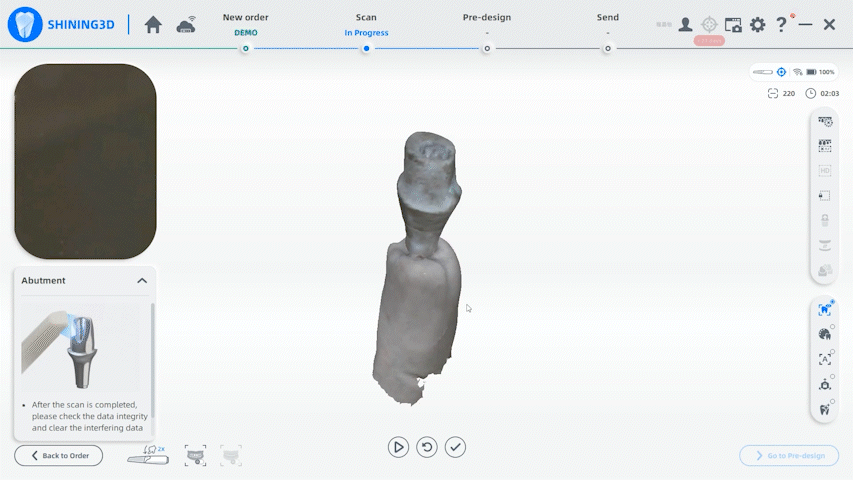Click the greyed model stack icon at the bottom of the upper right toolbar
Image resolution: width=854 pixels, height=480 pixels.
[x=825, y=270]
